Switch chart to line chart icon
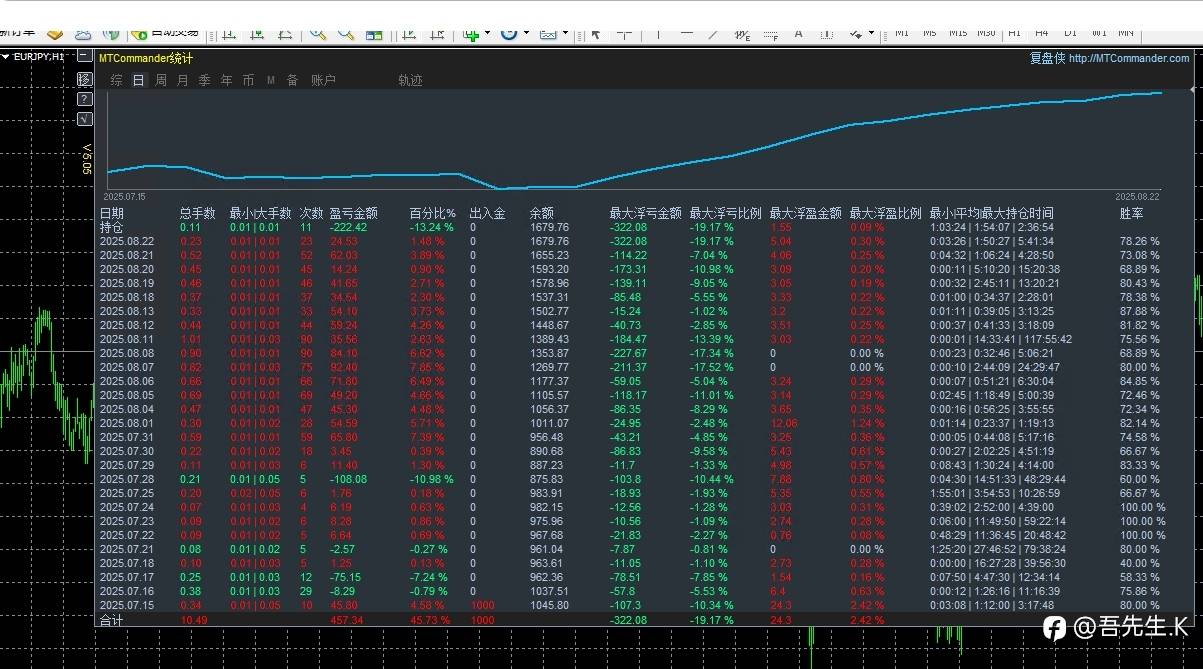The image size is (1203, 669). [285, 33]
